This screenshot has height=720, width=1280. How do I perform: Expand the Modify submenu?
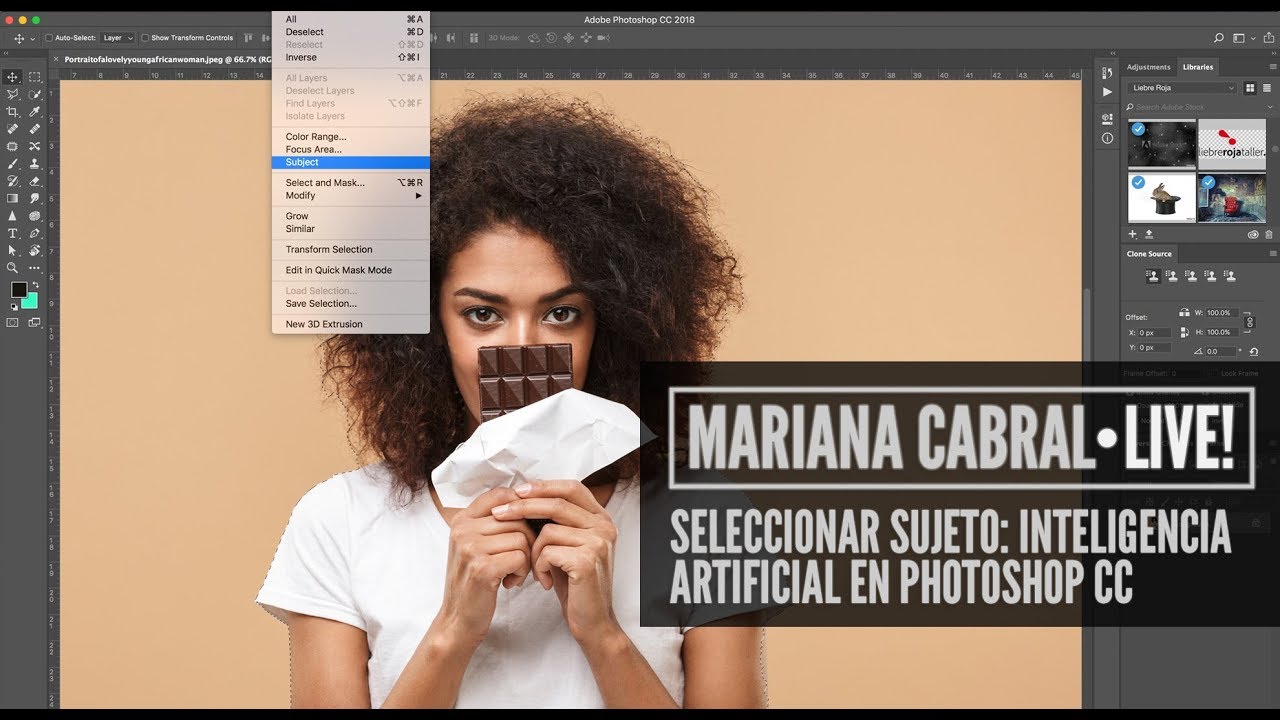[x=351, y=196]
